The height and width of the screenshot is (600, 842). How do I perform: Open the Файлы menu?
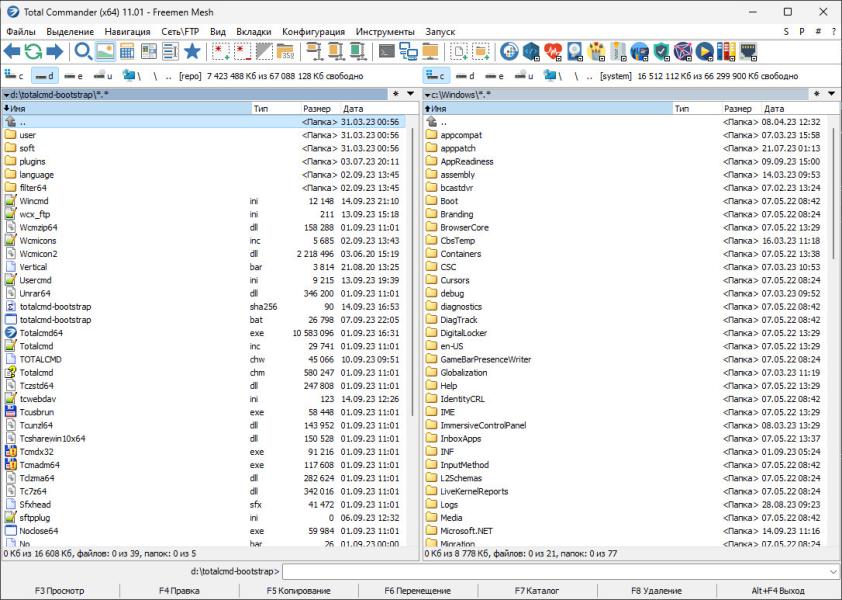tap(21, 32)
